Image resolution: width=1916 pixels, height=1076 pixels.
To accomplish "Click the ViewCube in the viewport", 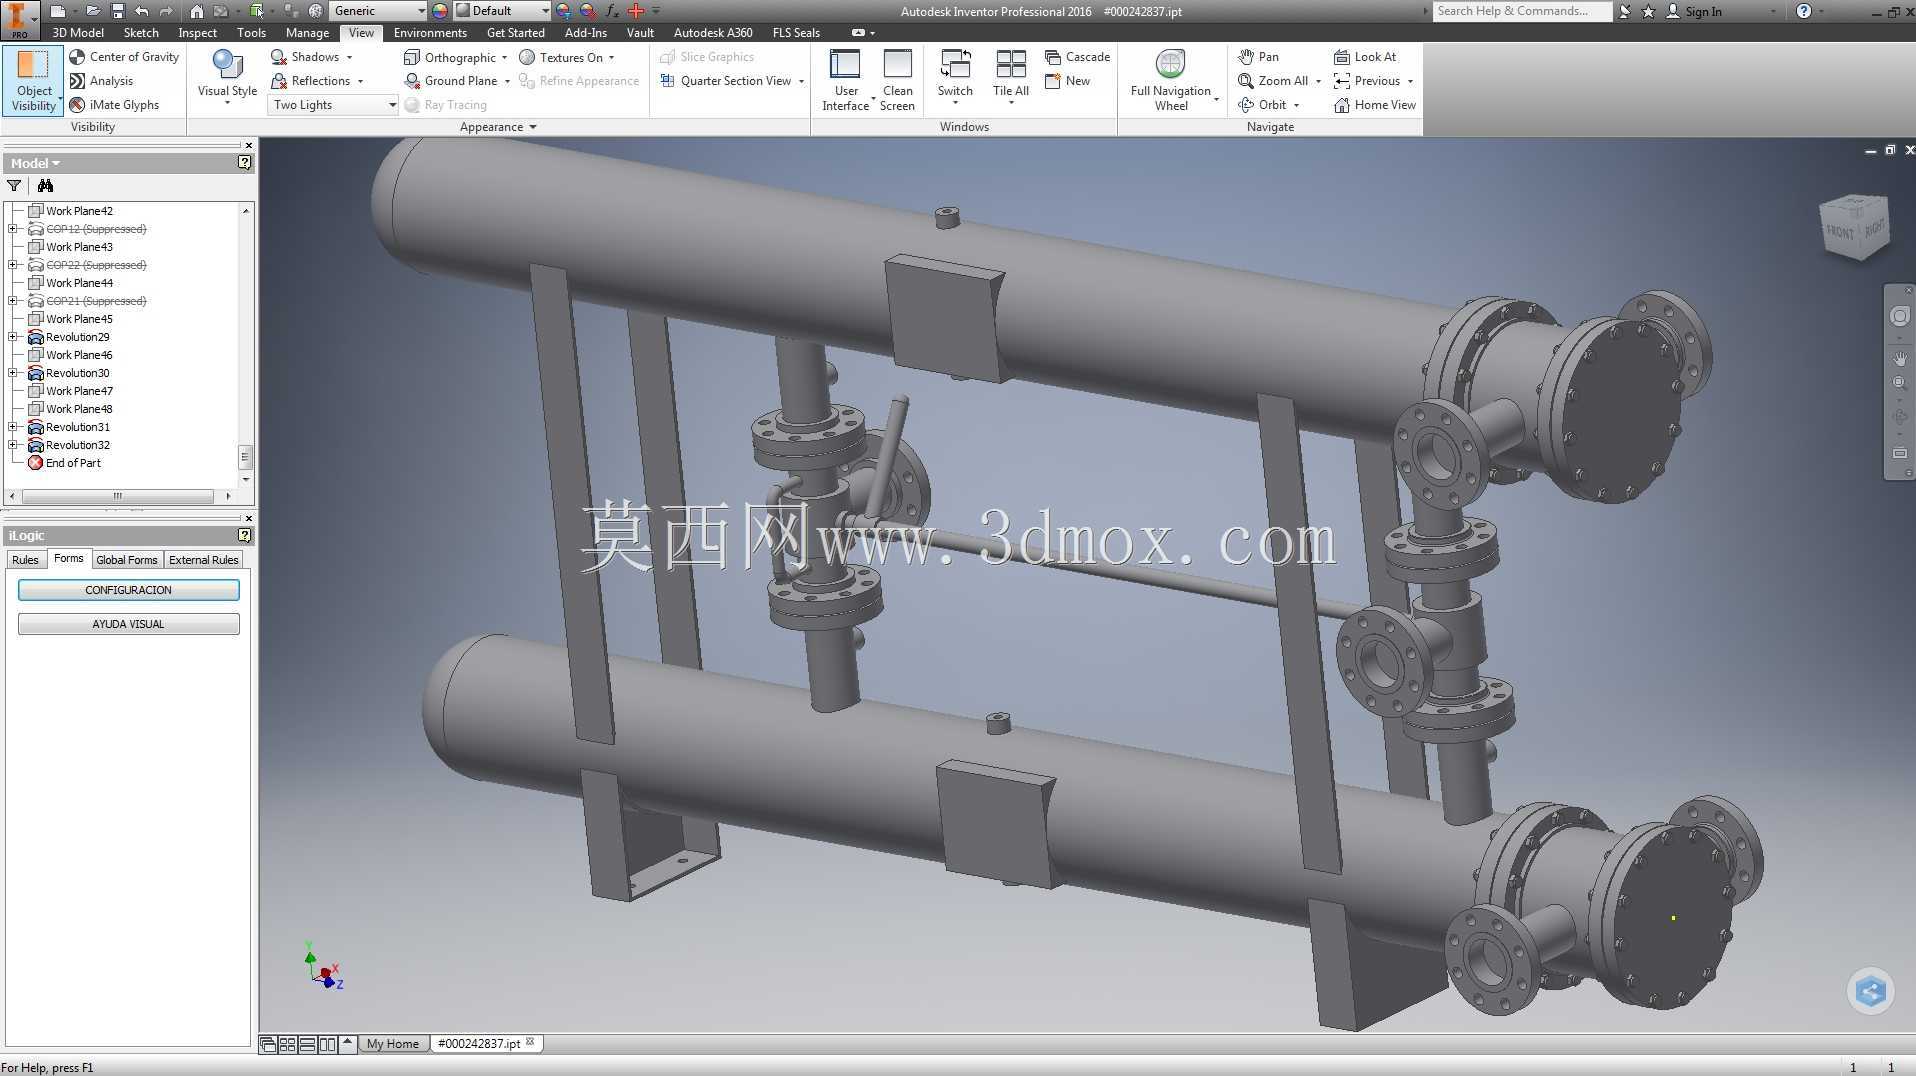I will pos(1855,228).
